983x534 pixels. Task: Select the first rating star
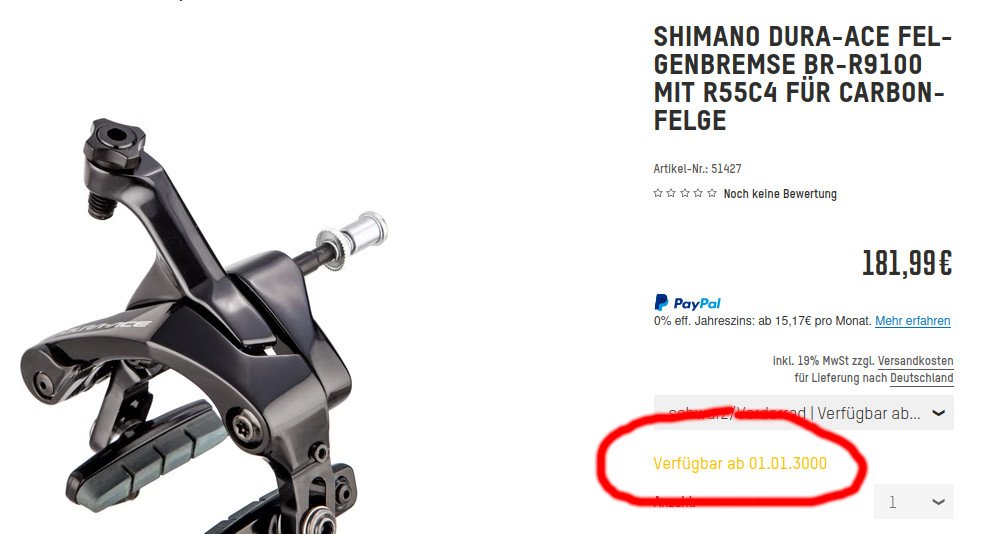point(658,193)
